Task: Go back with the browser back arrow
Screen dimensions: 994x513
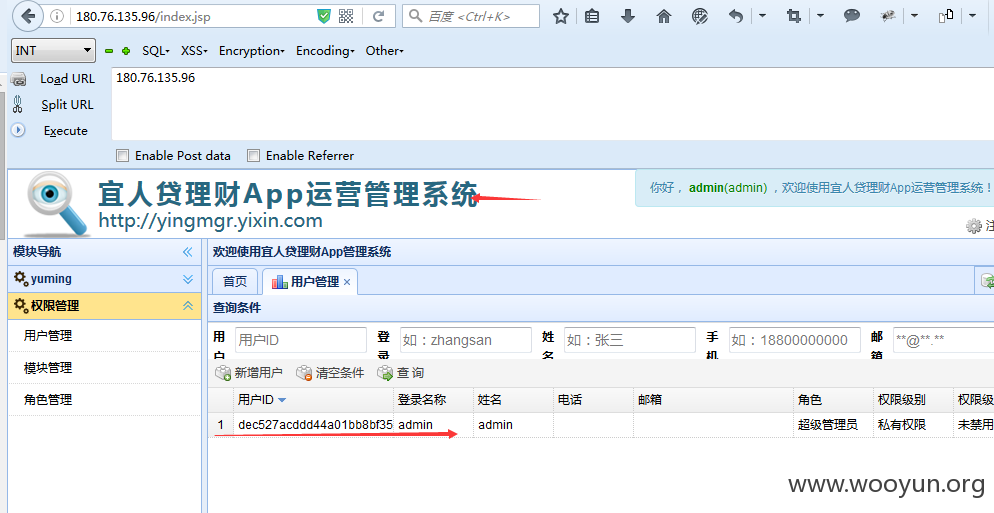Action: click(x=28, y=16)
